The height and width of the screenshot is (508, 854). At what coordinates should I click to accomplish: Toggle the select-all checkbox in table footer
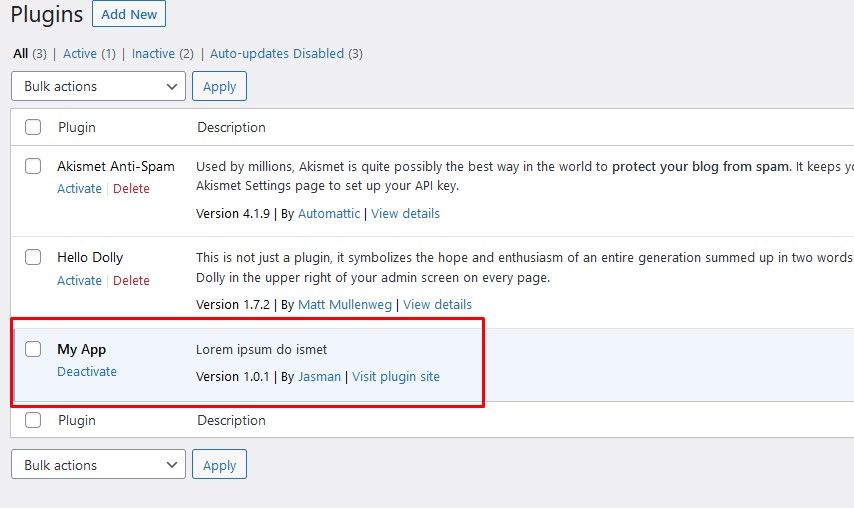[x=33, y=420]
